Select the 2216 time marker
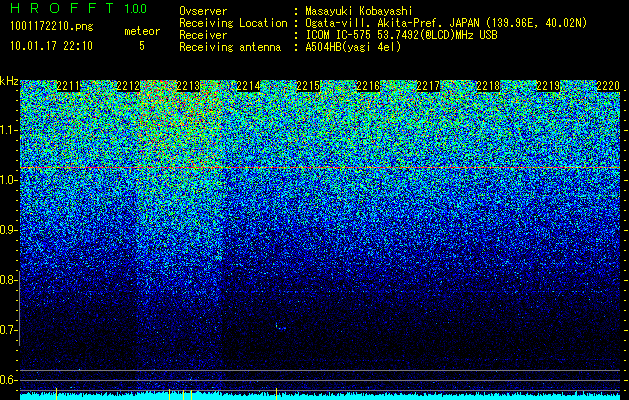 [368, 86]
